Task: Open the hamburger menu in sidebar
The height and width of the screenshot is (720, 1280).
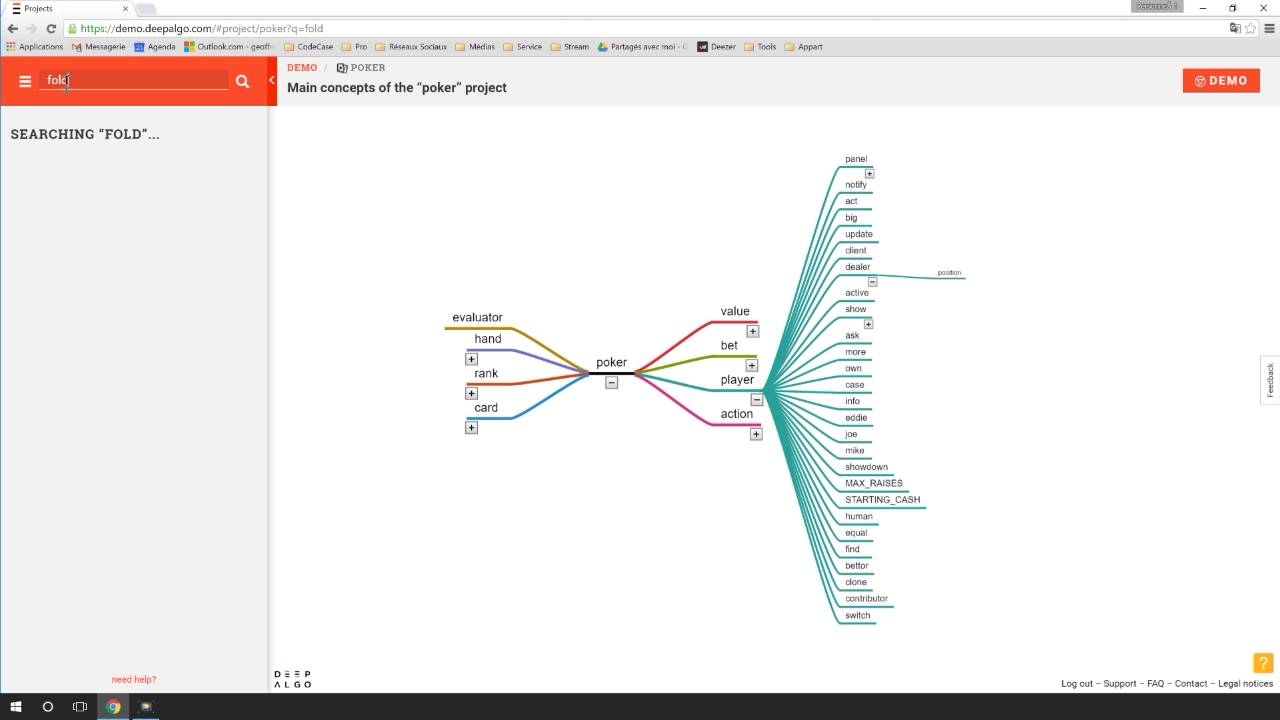Action: 25,81
